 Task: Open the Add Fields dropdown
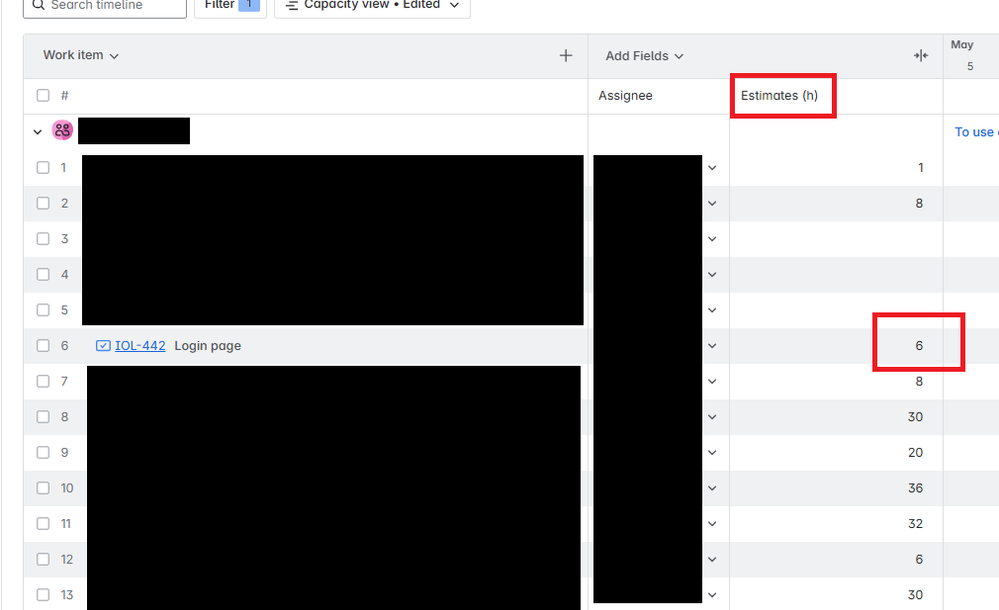point(644,56)
